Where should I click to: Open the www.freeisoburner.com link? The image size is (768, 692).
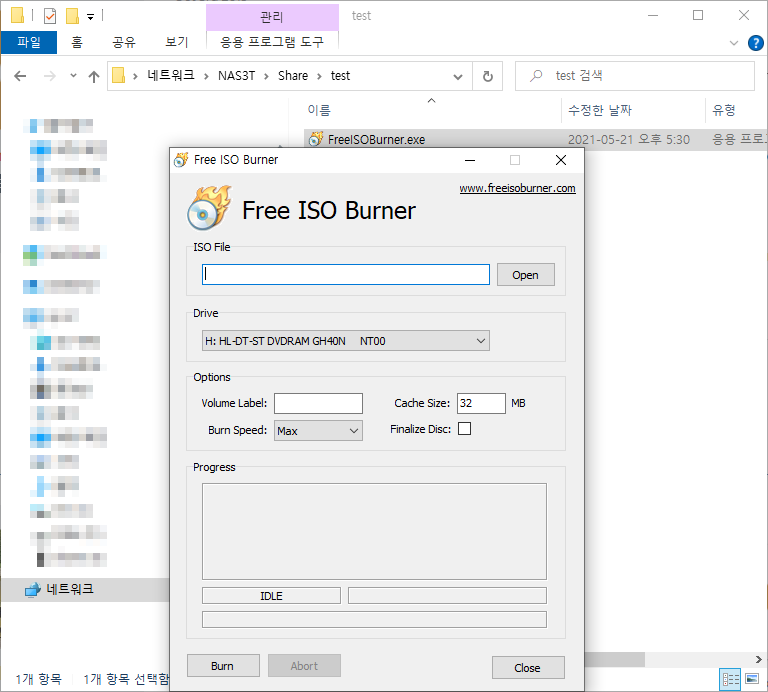point(517,188)
